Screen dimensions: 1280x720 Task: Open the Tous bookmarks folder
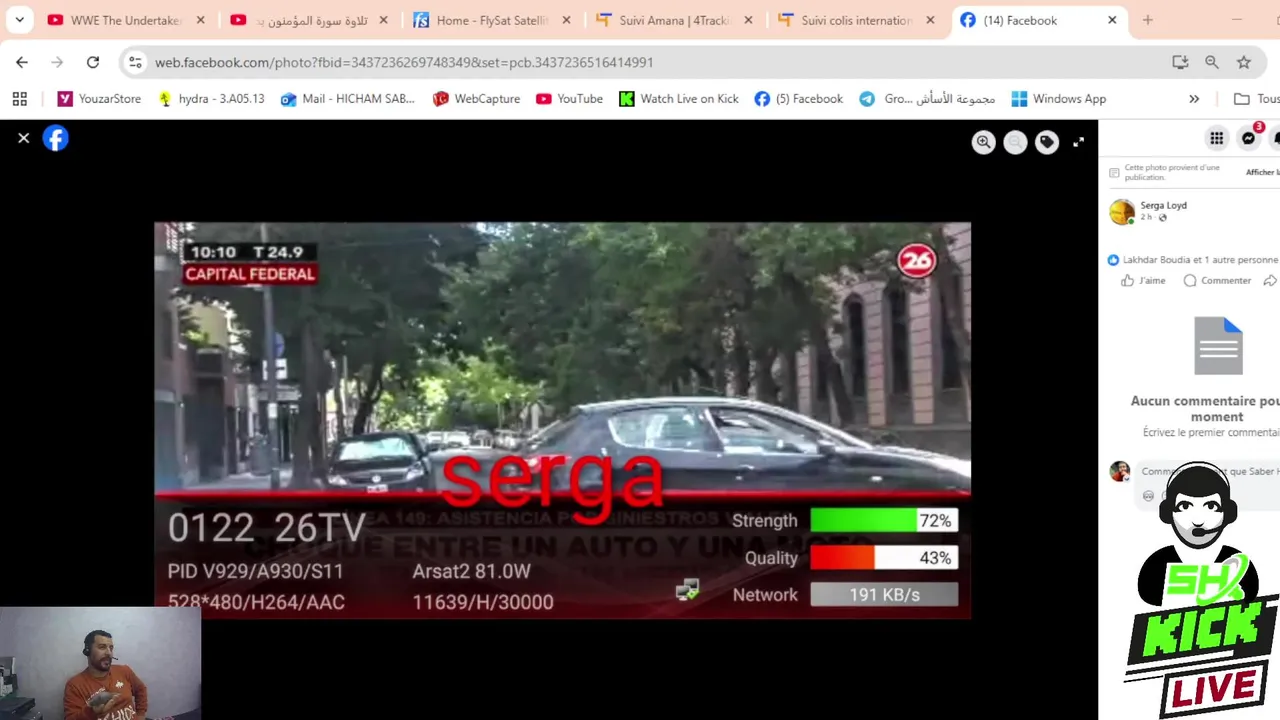coord(1256,99)
